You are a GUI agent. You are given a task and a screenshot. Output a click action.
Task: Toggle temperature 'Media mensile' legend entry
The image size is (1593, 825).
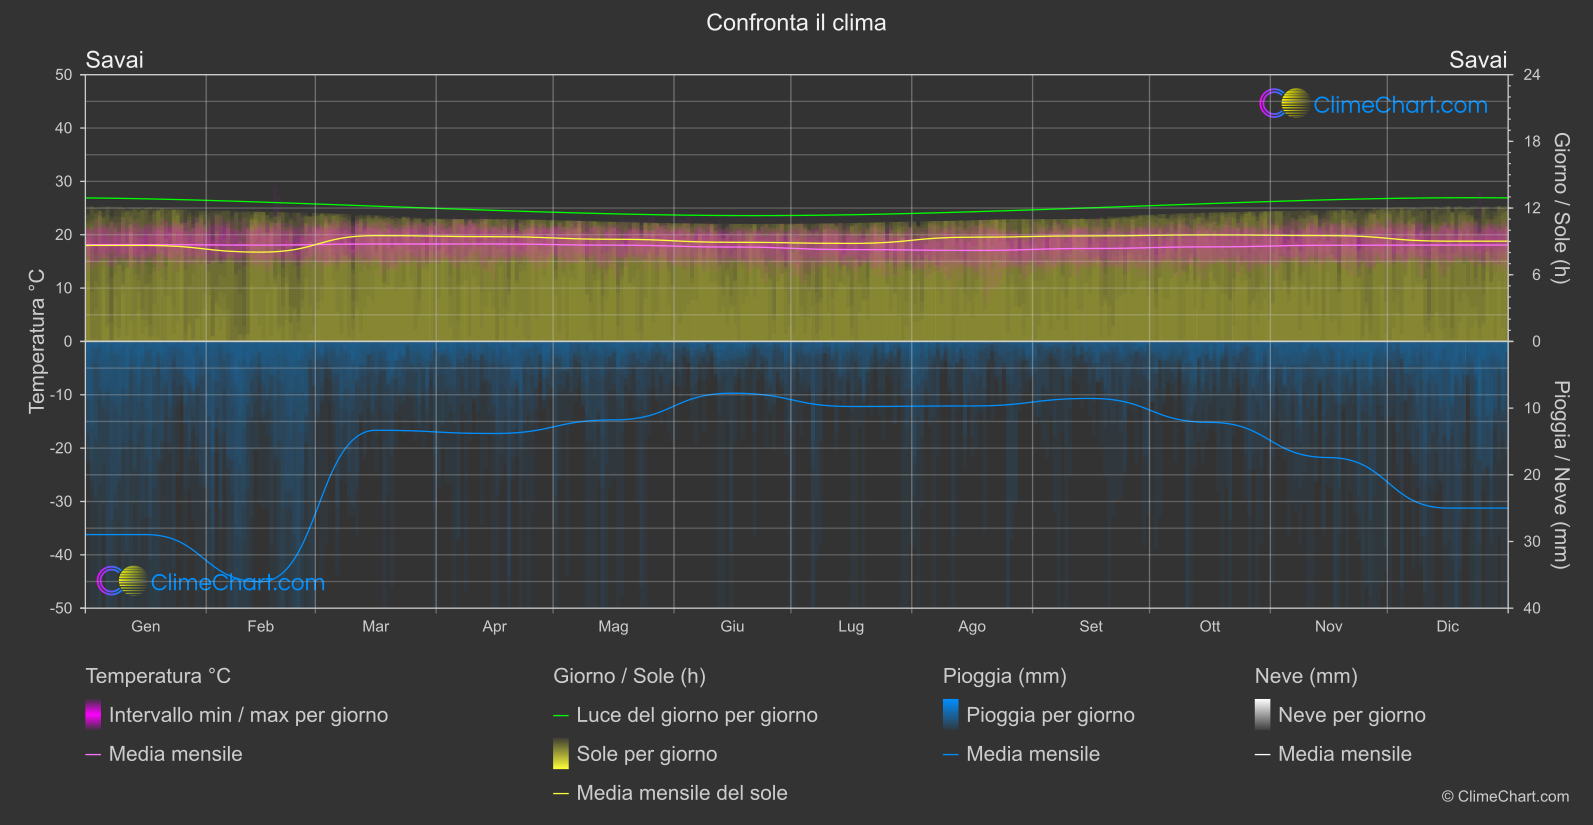tap(175, 754)
